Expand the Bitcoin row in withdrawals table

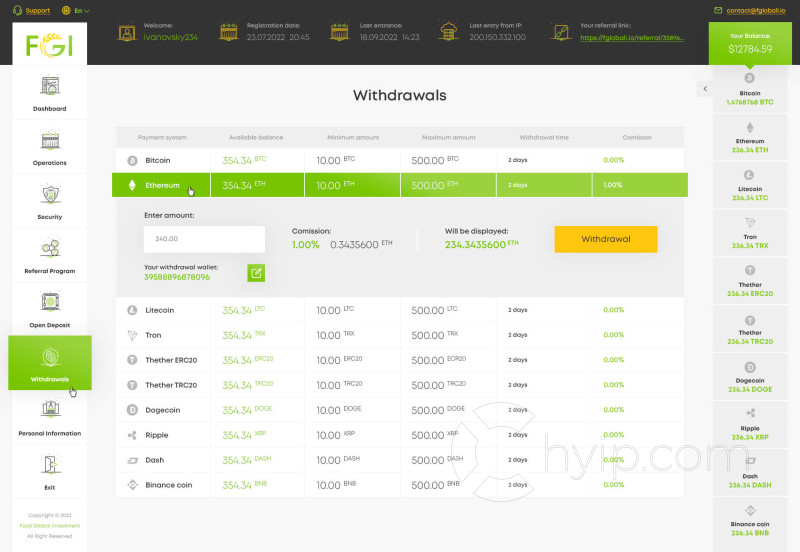pyautogui.click(x=400, y=160)
